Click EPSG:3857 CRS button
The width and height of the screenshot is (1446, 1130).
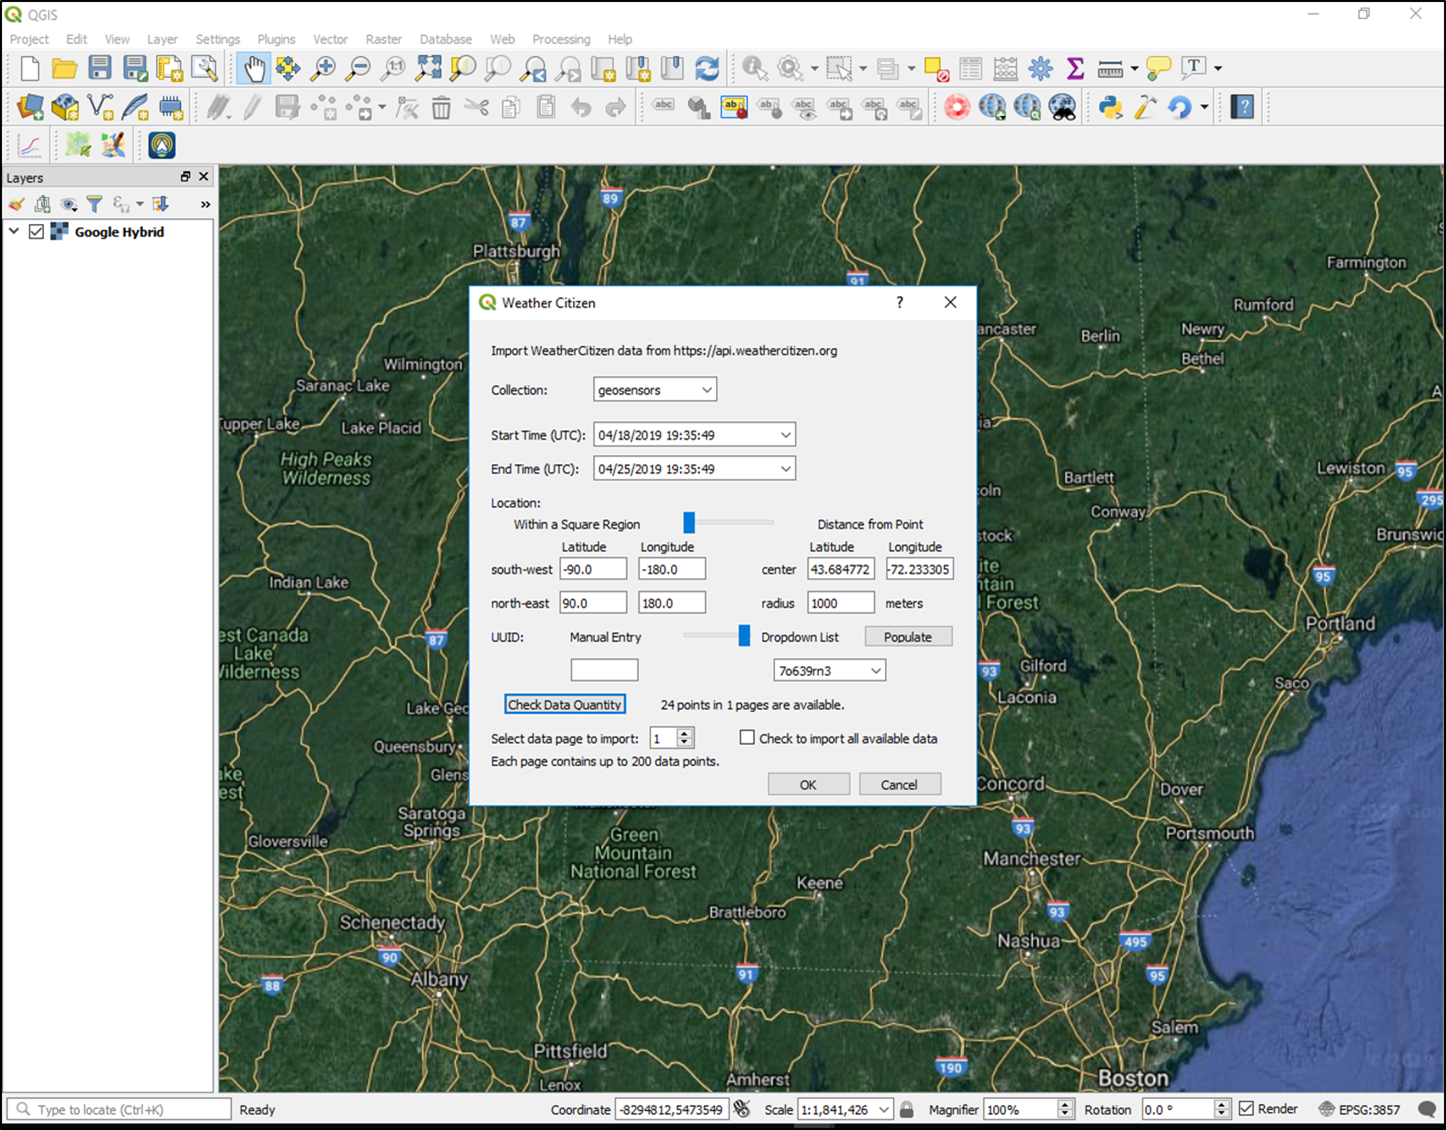click(1359, 1109)
